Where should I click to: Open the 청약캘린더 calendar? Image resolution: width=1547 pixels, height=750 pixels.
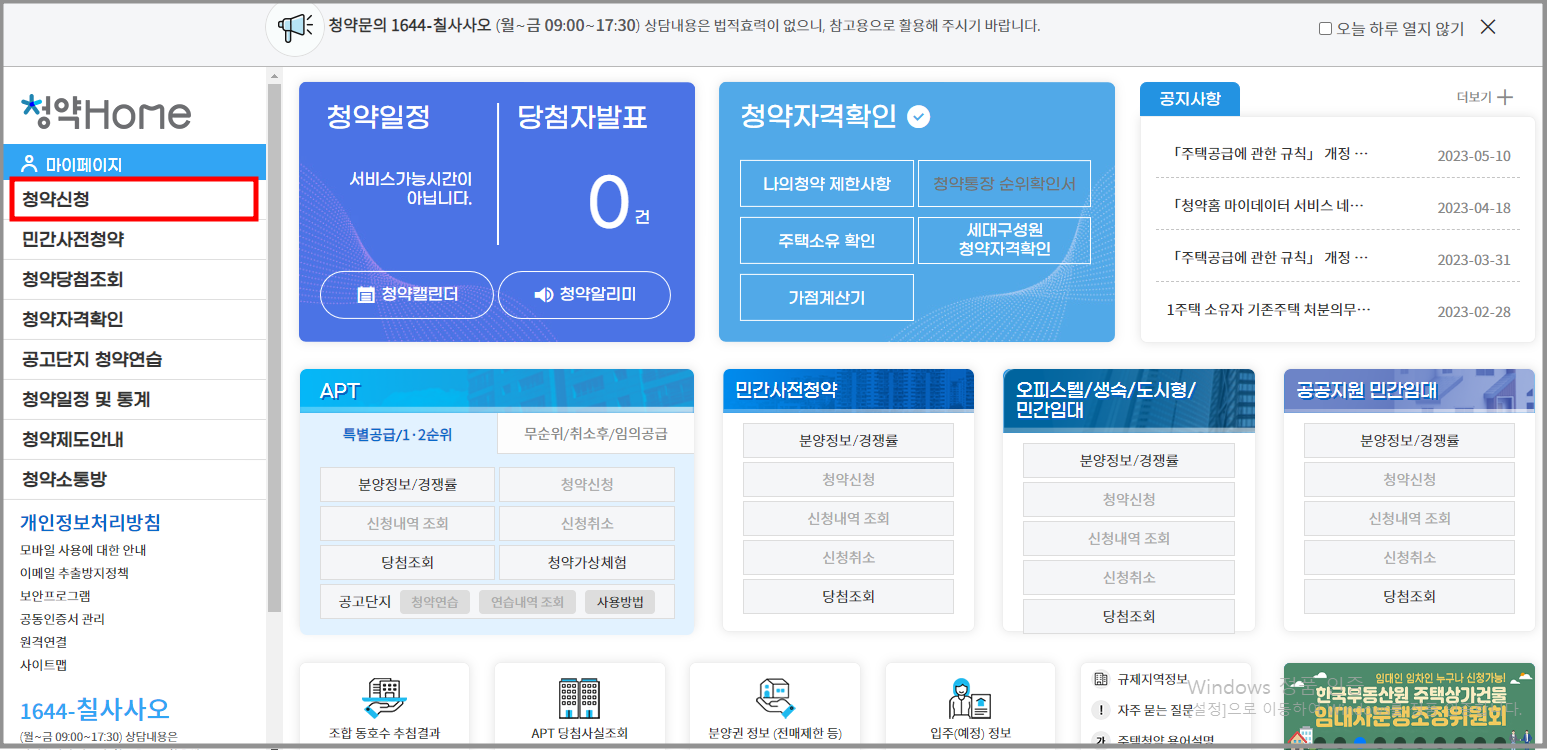coord(406,294)
